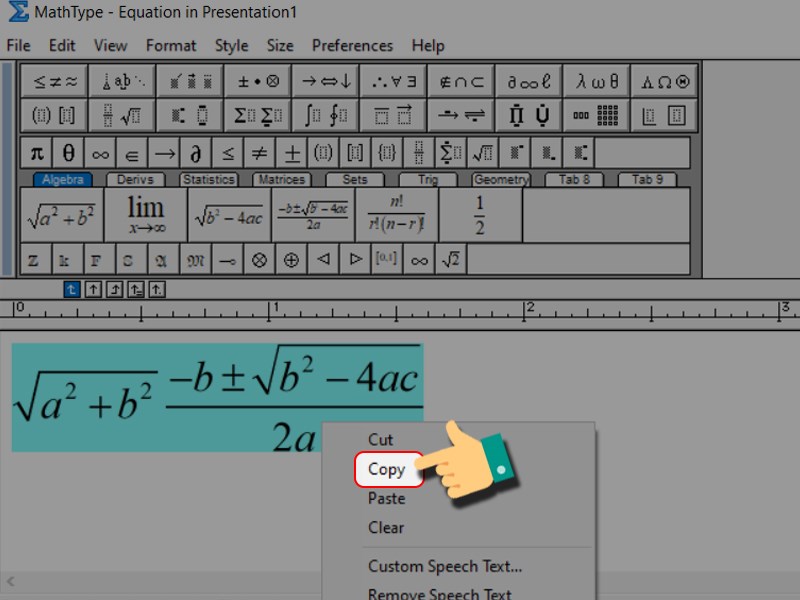This screenshot has height=600, width=800.
Task: Insert the infinity symbol from the symbol bar
Action: click(x=99, y=152)
